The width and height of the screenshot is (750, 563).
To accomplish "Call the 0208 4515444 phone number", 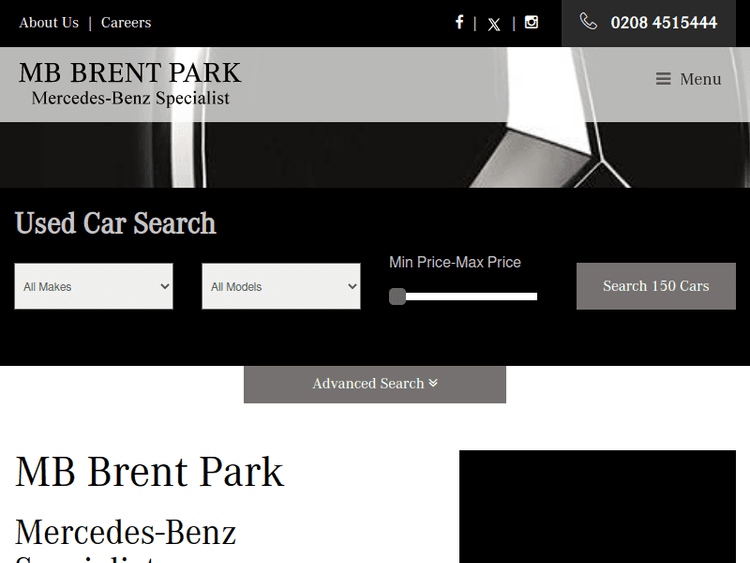I will 663,22.
